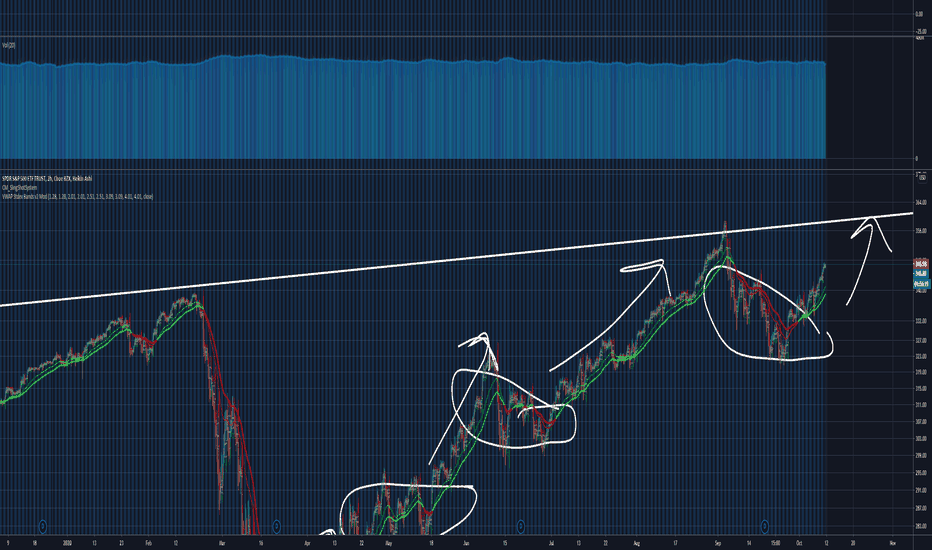Select the VWAP Stdev Bands indicator label
Screen dimensions: 932x550
[x=77, y=196]
